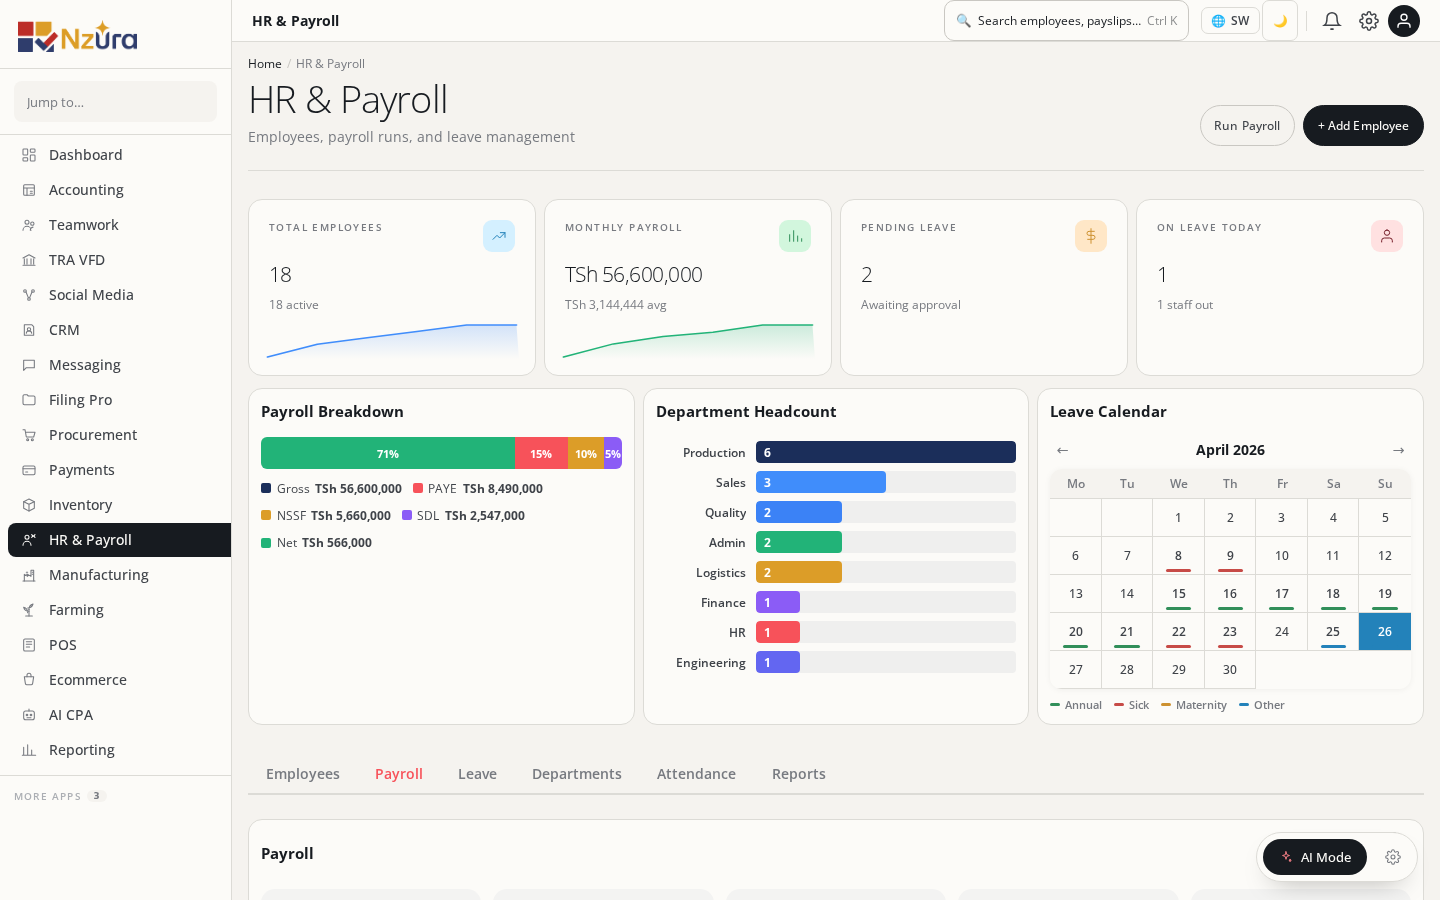Select April 8 in calendar

(1178, 556)
